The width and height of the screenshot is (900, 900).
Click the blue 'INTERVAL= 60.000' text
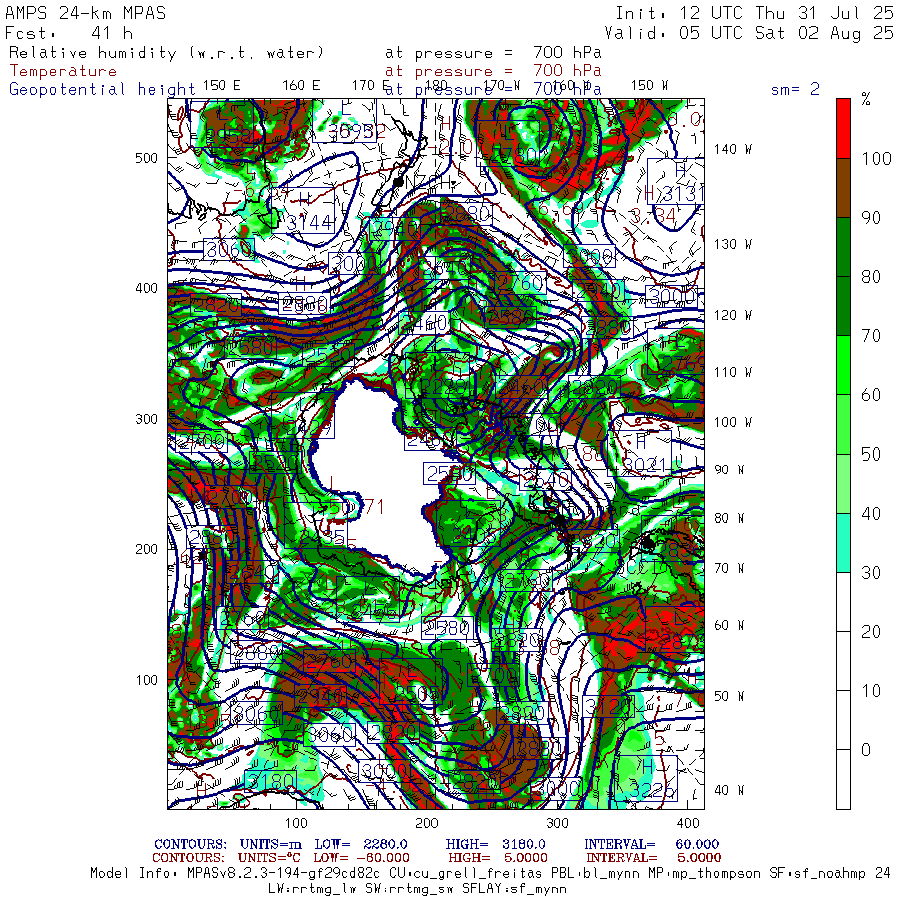[651, 844]
